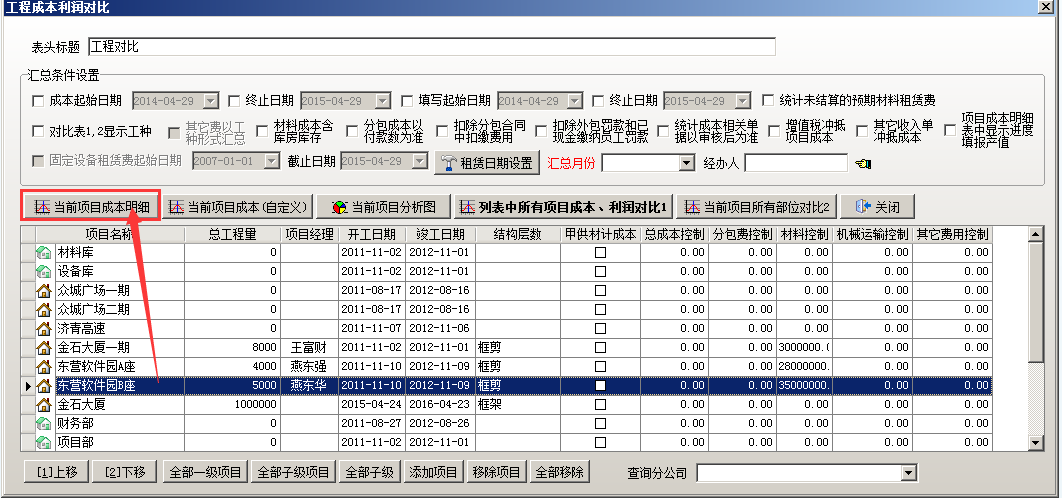Viewport: 1062px width, 498px height.
Task: Click the 表头标题 text field
Action: pyautogui.click(x=432, y=46)
